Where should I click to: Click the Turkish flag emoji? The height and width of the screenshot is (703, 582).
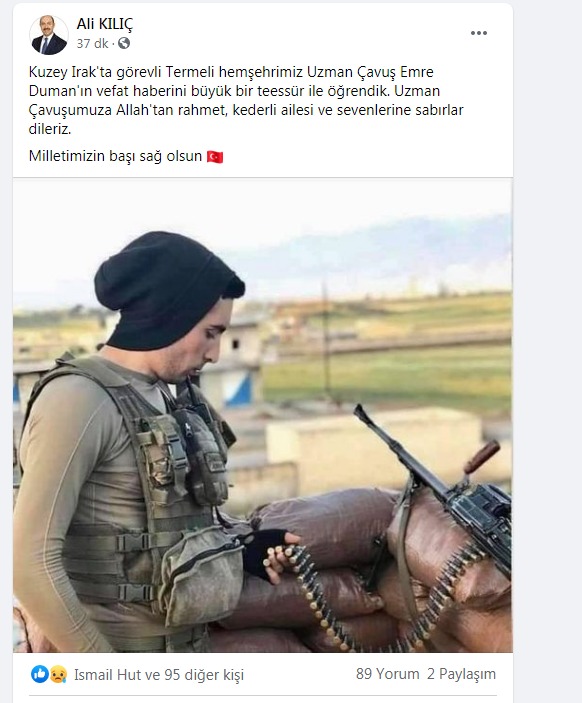click(x=215, y=157)
